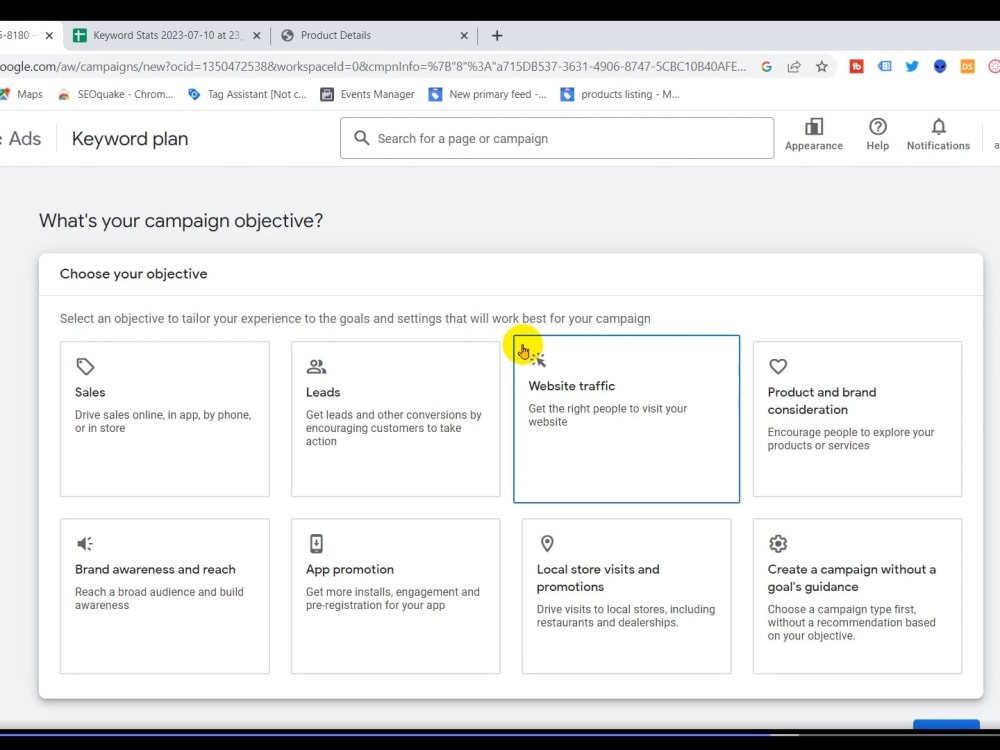Open the Maps bookmark
The width and height of the screenshot is (1000, 750).
[22, 94]
